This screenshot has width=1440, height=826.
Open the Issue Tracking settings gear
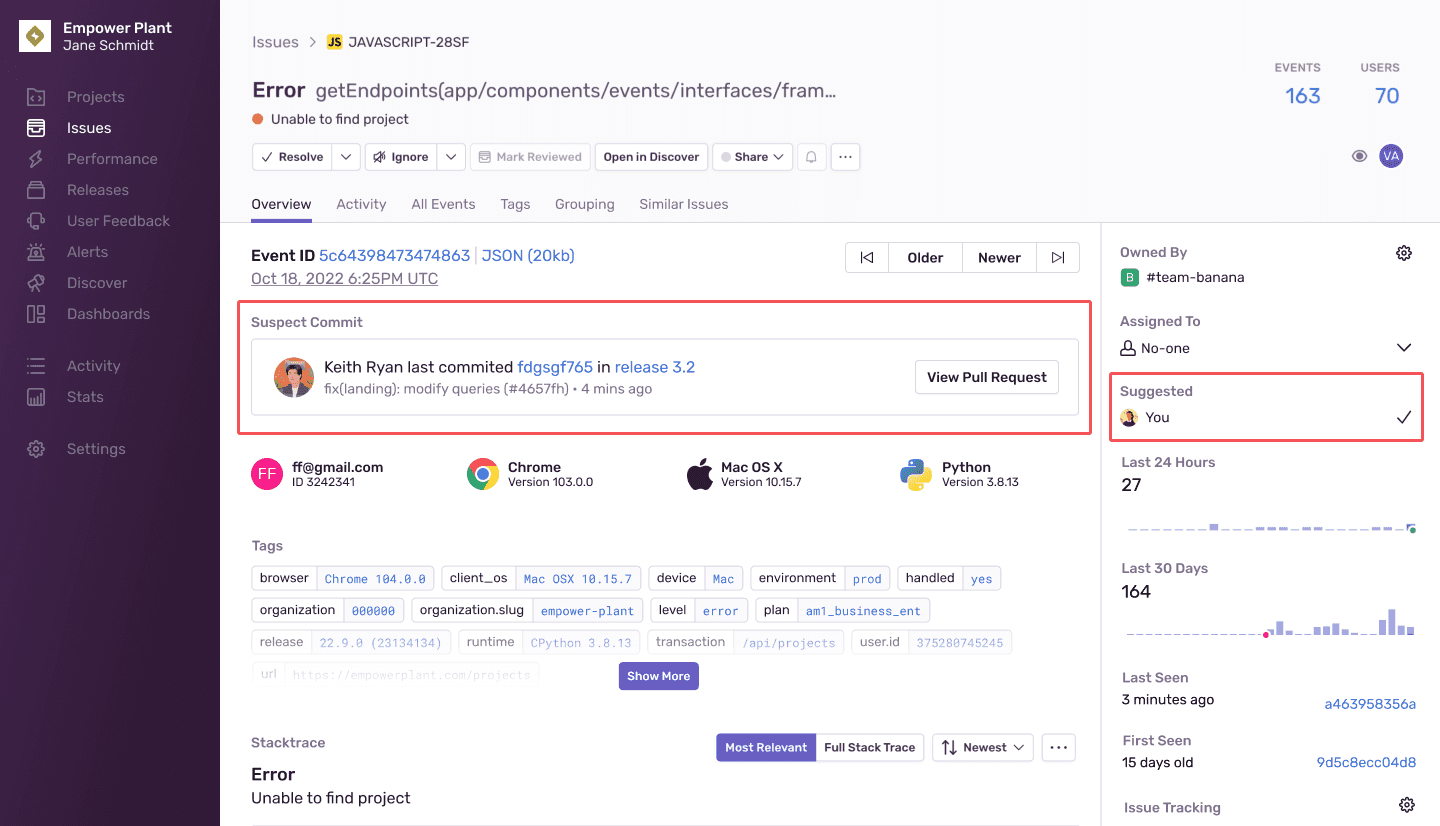[1406, 805]
